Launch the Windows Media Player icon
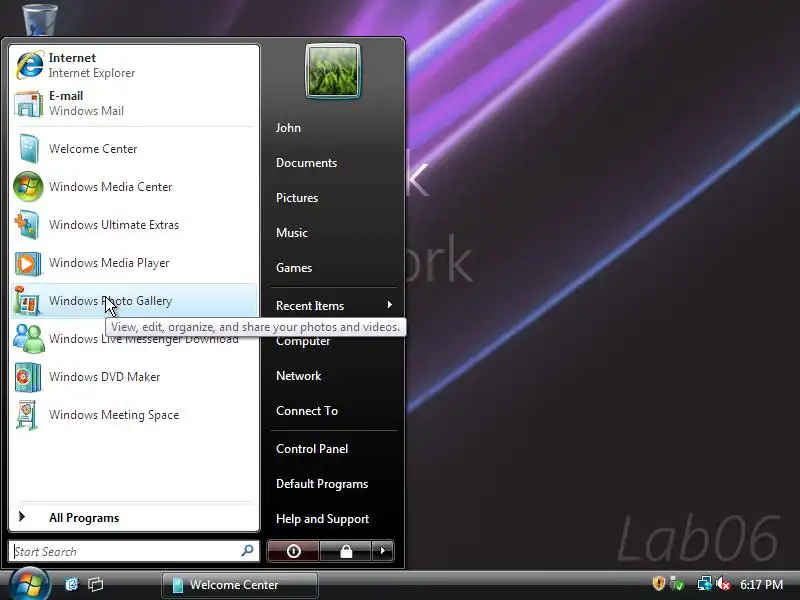This screenshot has width=800, height=600. [28, 263]
